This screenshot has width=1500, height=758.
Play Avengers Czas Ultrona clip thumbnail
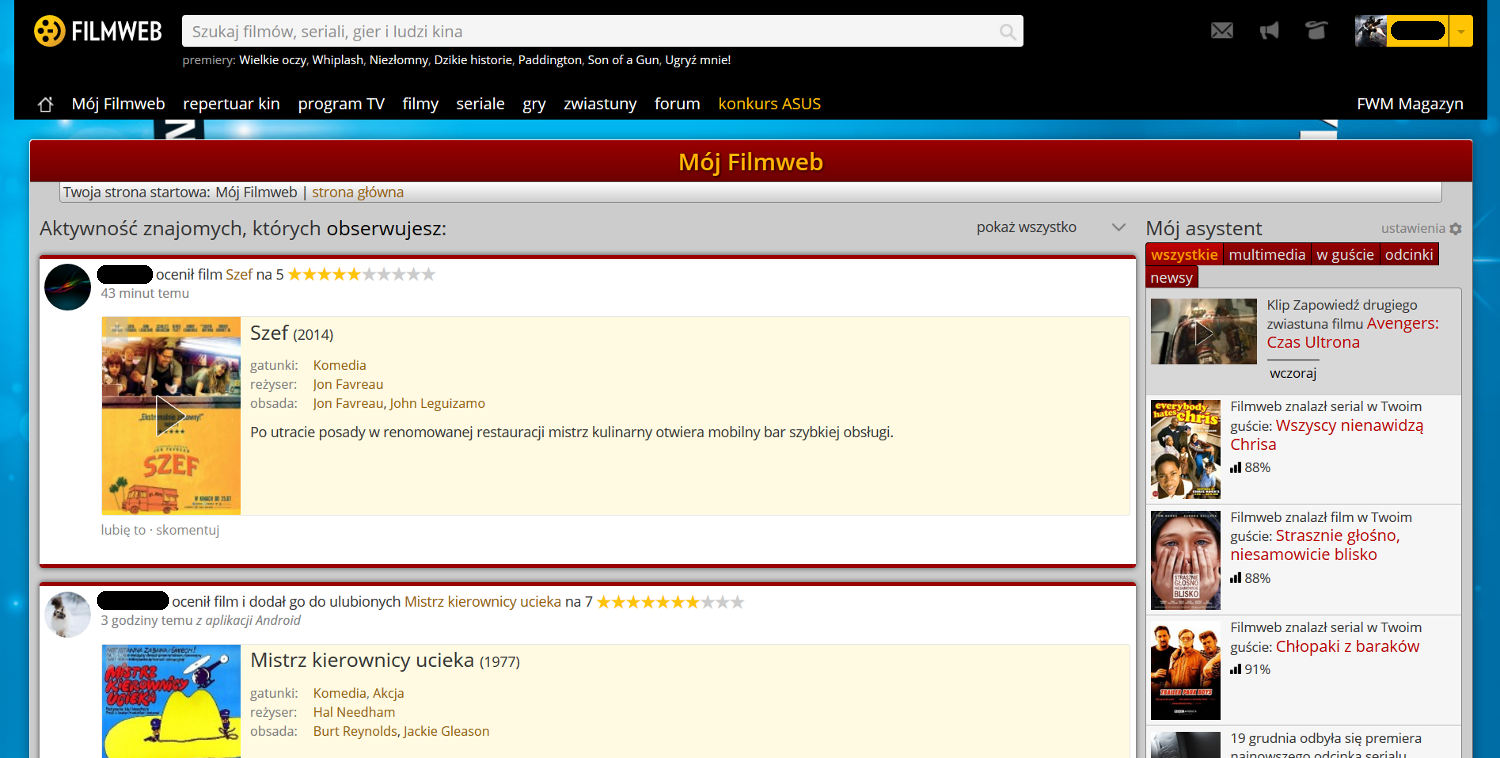pyautogui.click(x=1204, y=331)
